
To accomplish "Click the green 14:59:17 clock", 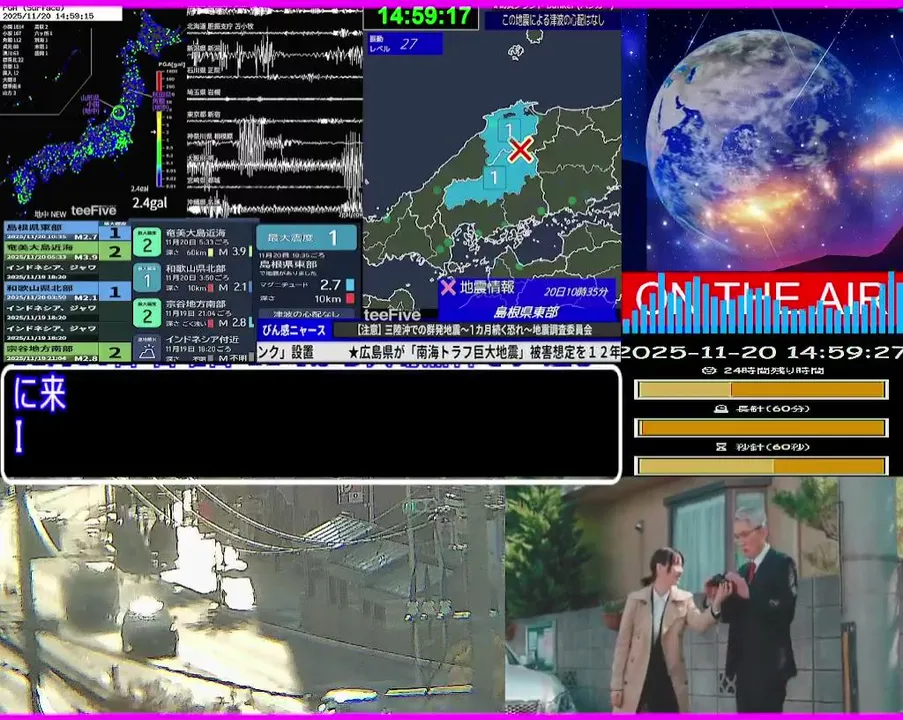I will pyautogui.click(x=424, y=16).
